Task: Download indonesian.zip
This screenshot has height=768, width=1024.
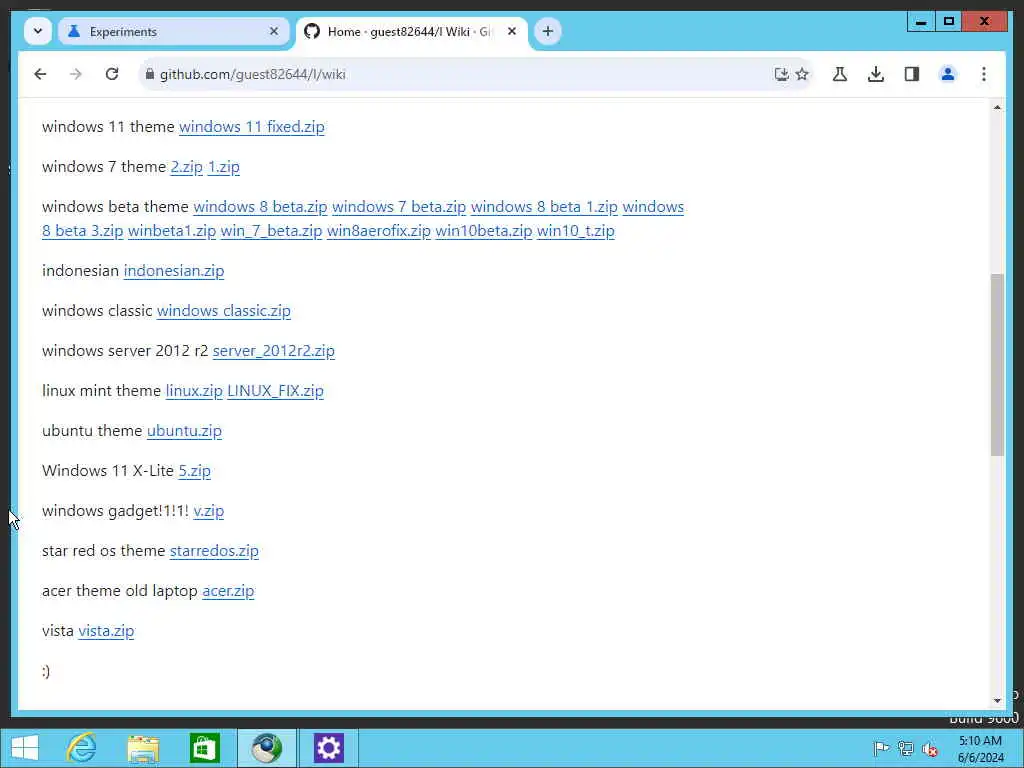Action: click(174, 271)
